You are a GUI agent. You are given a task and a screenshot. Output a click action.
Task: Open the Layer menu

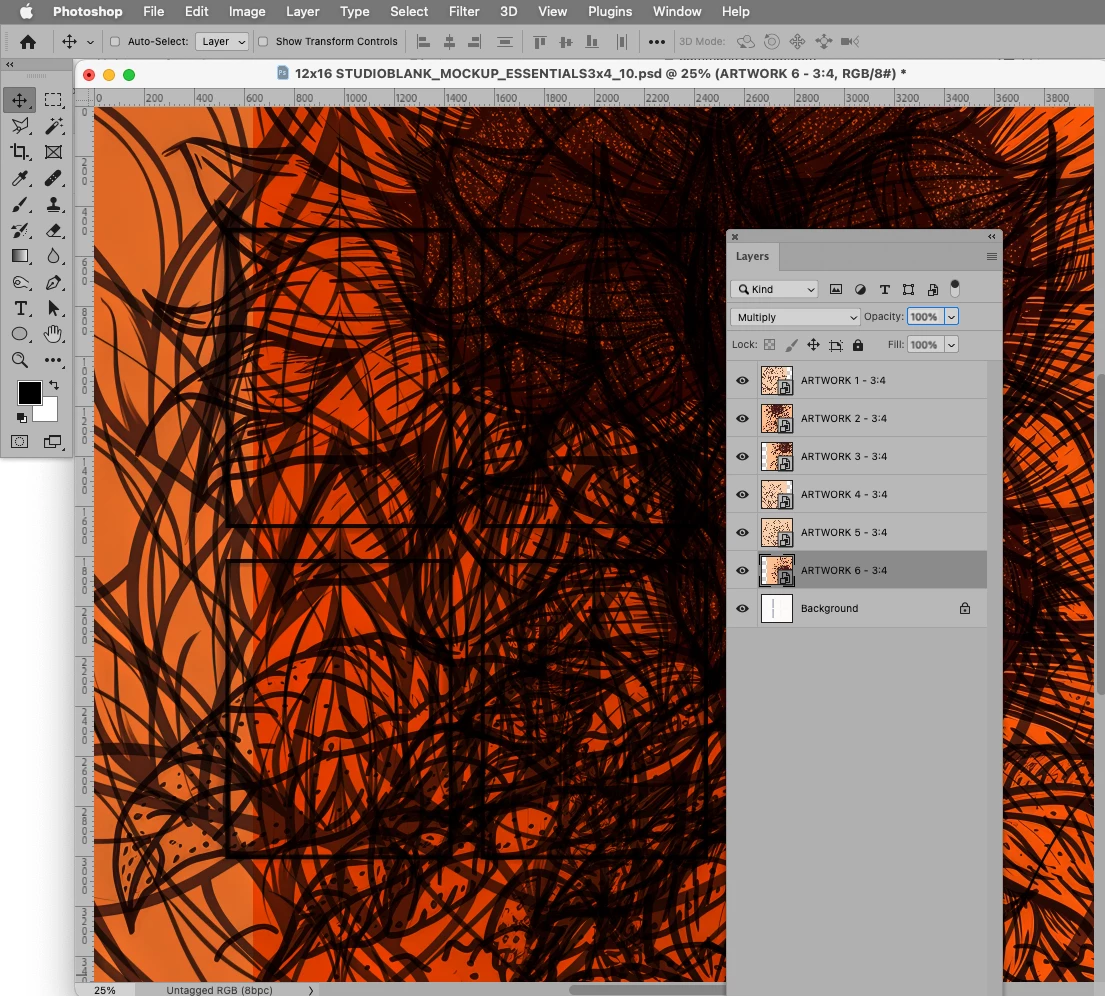tap(302, 11)
